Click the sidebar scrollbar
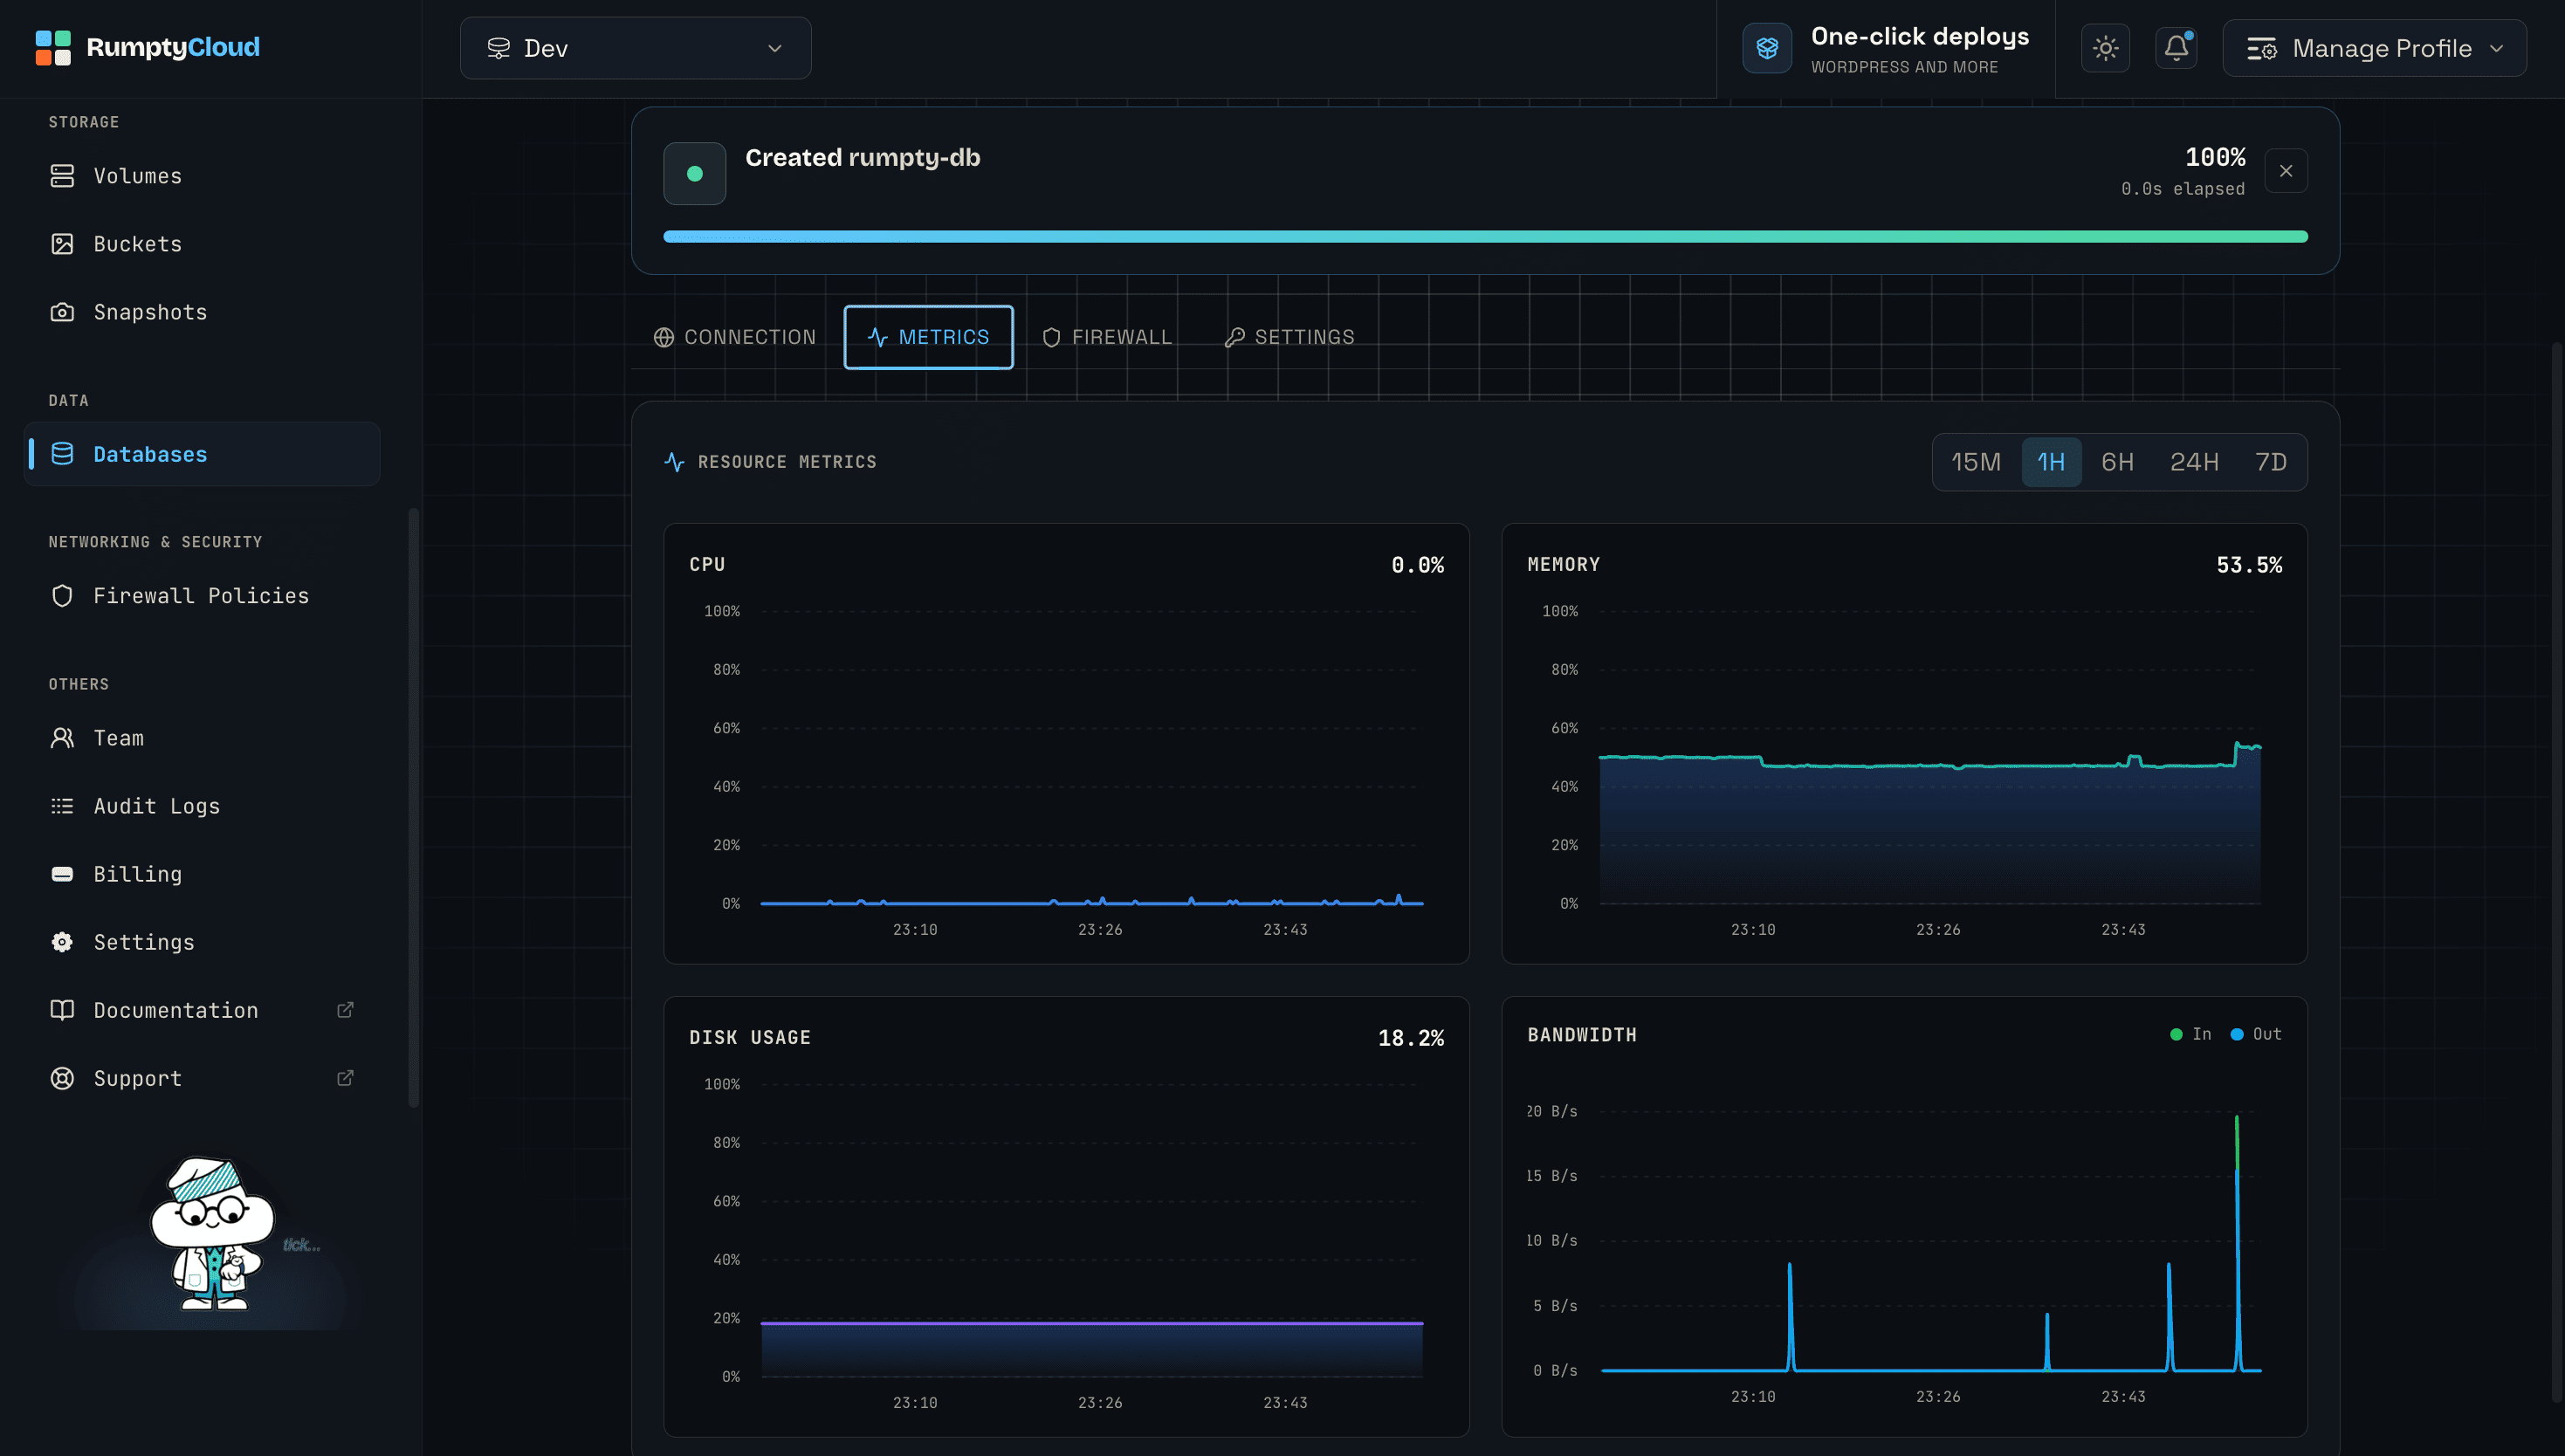Viewport: 2565px width, 1456px height. coord(413,808)
